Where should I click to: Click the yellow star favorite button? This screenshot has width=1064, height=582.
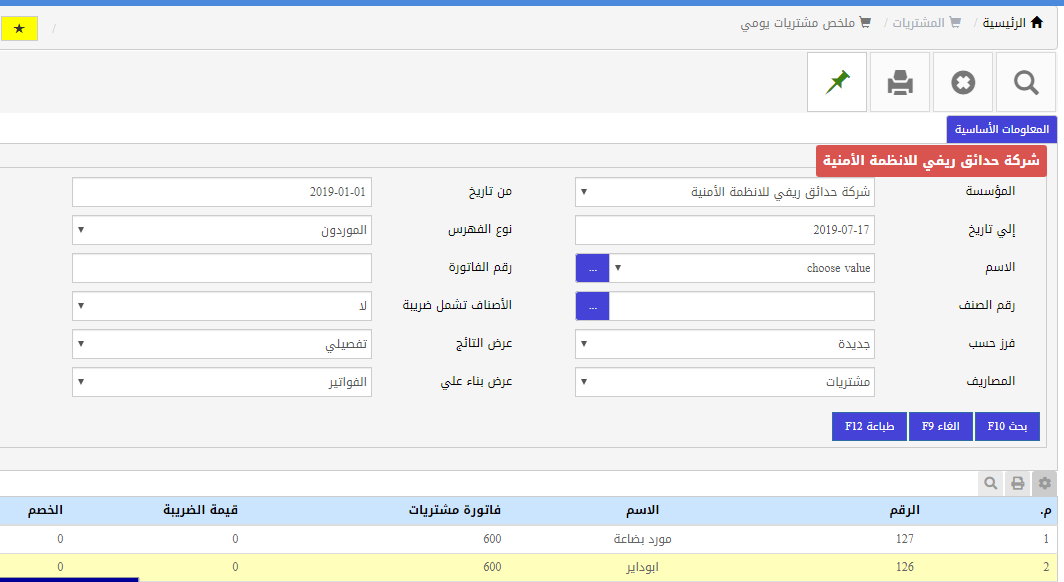19,28
